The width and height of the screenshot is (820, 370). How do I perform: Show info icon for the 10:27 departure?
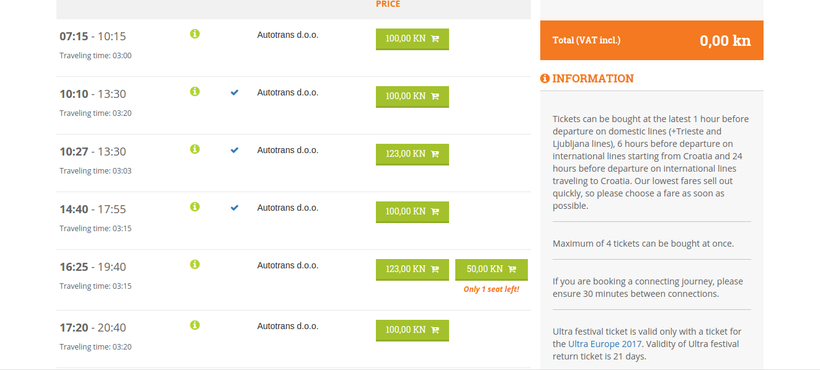point(195,149)
